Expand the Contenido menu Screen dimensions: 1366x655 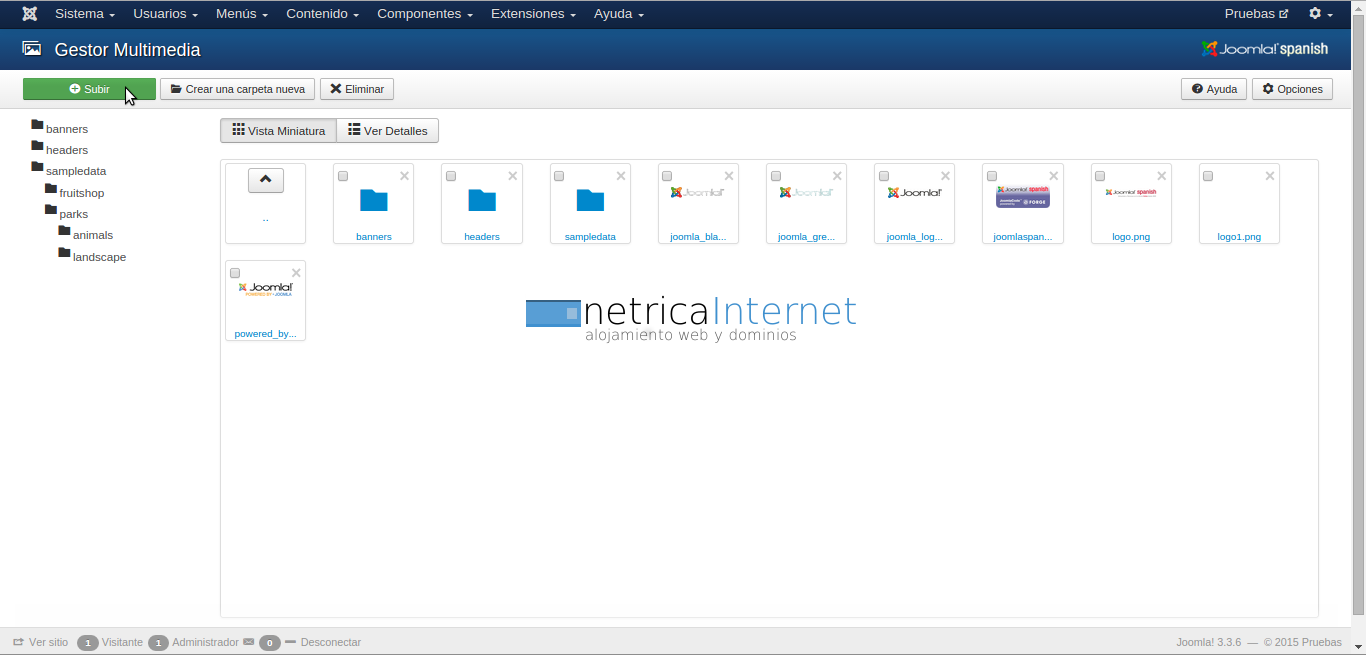pyautogui.click(x=322, y=14)
